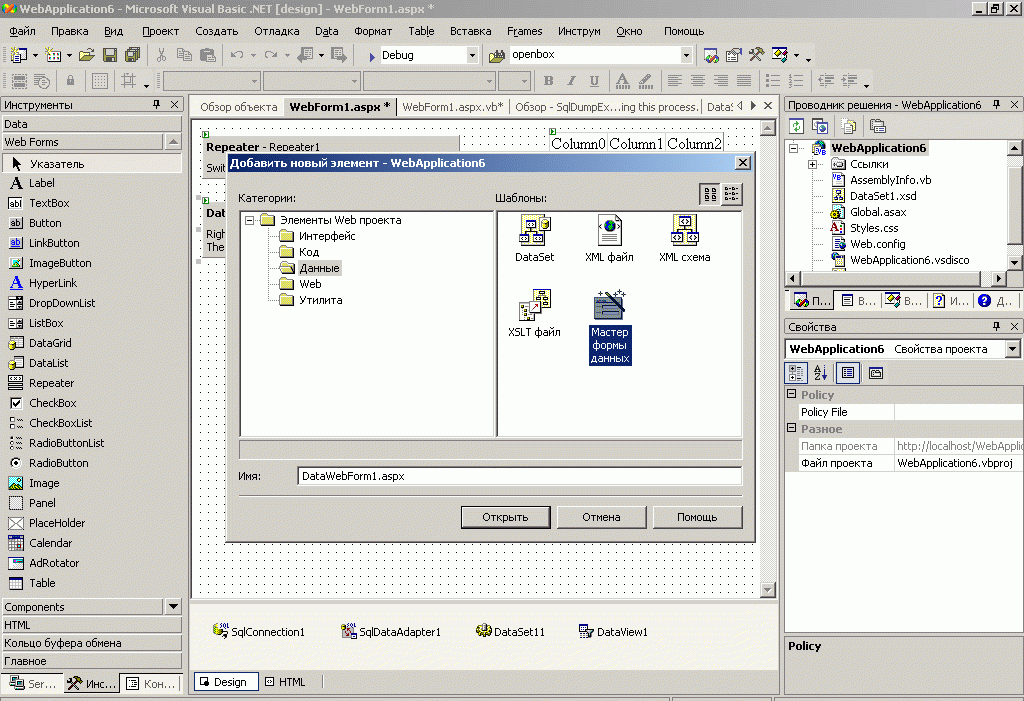Click the Отмена button
The height and width of the screenshot is (701, 1024).
point(601,517)
